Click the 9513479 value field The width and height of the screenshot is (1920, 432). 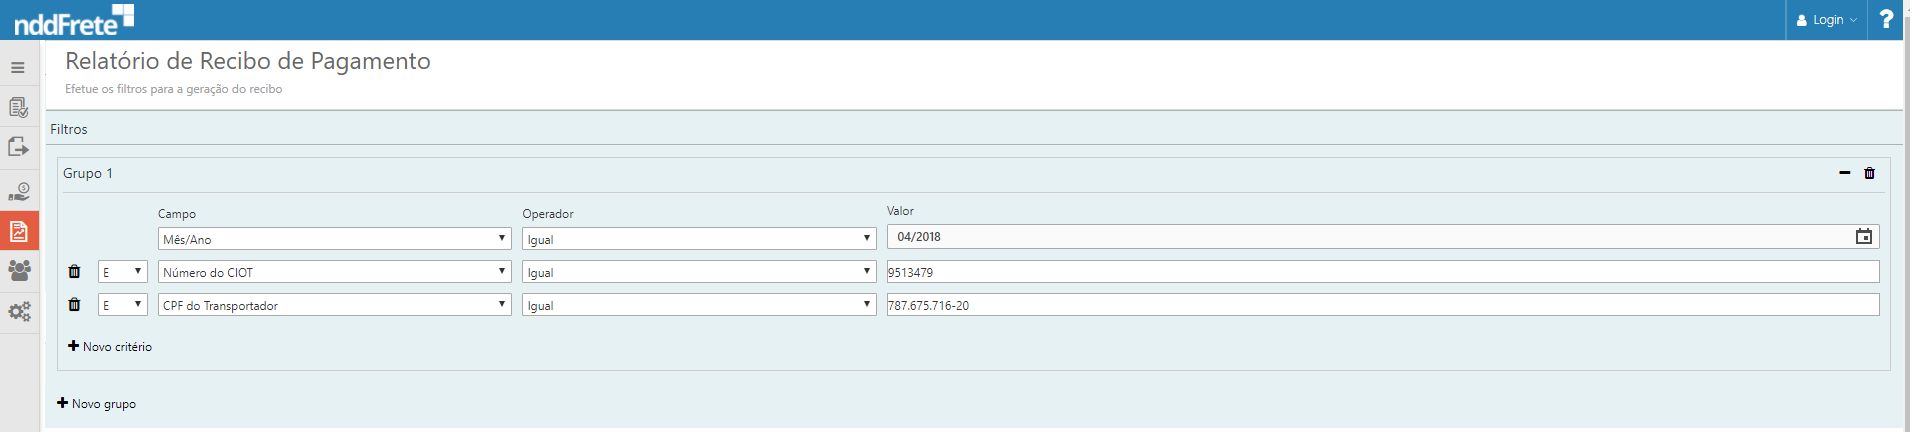(x=1383, y=272)
